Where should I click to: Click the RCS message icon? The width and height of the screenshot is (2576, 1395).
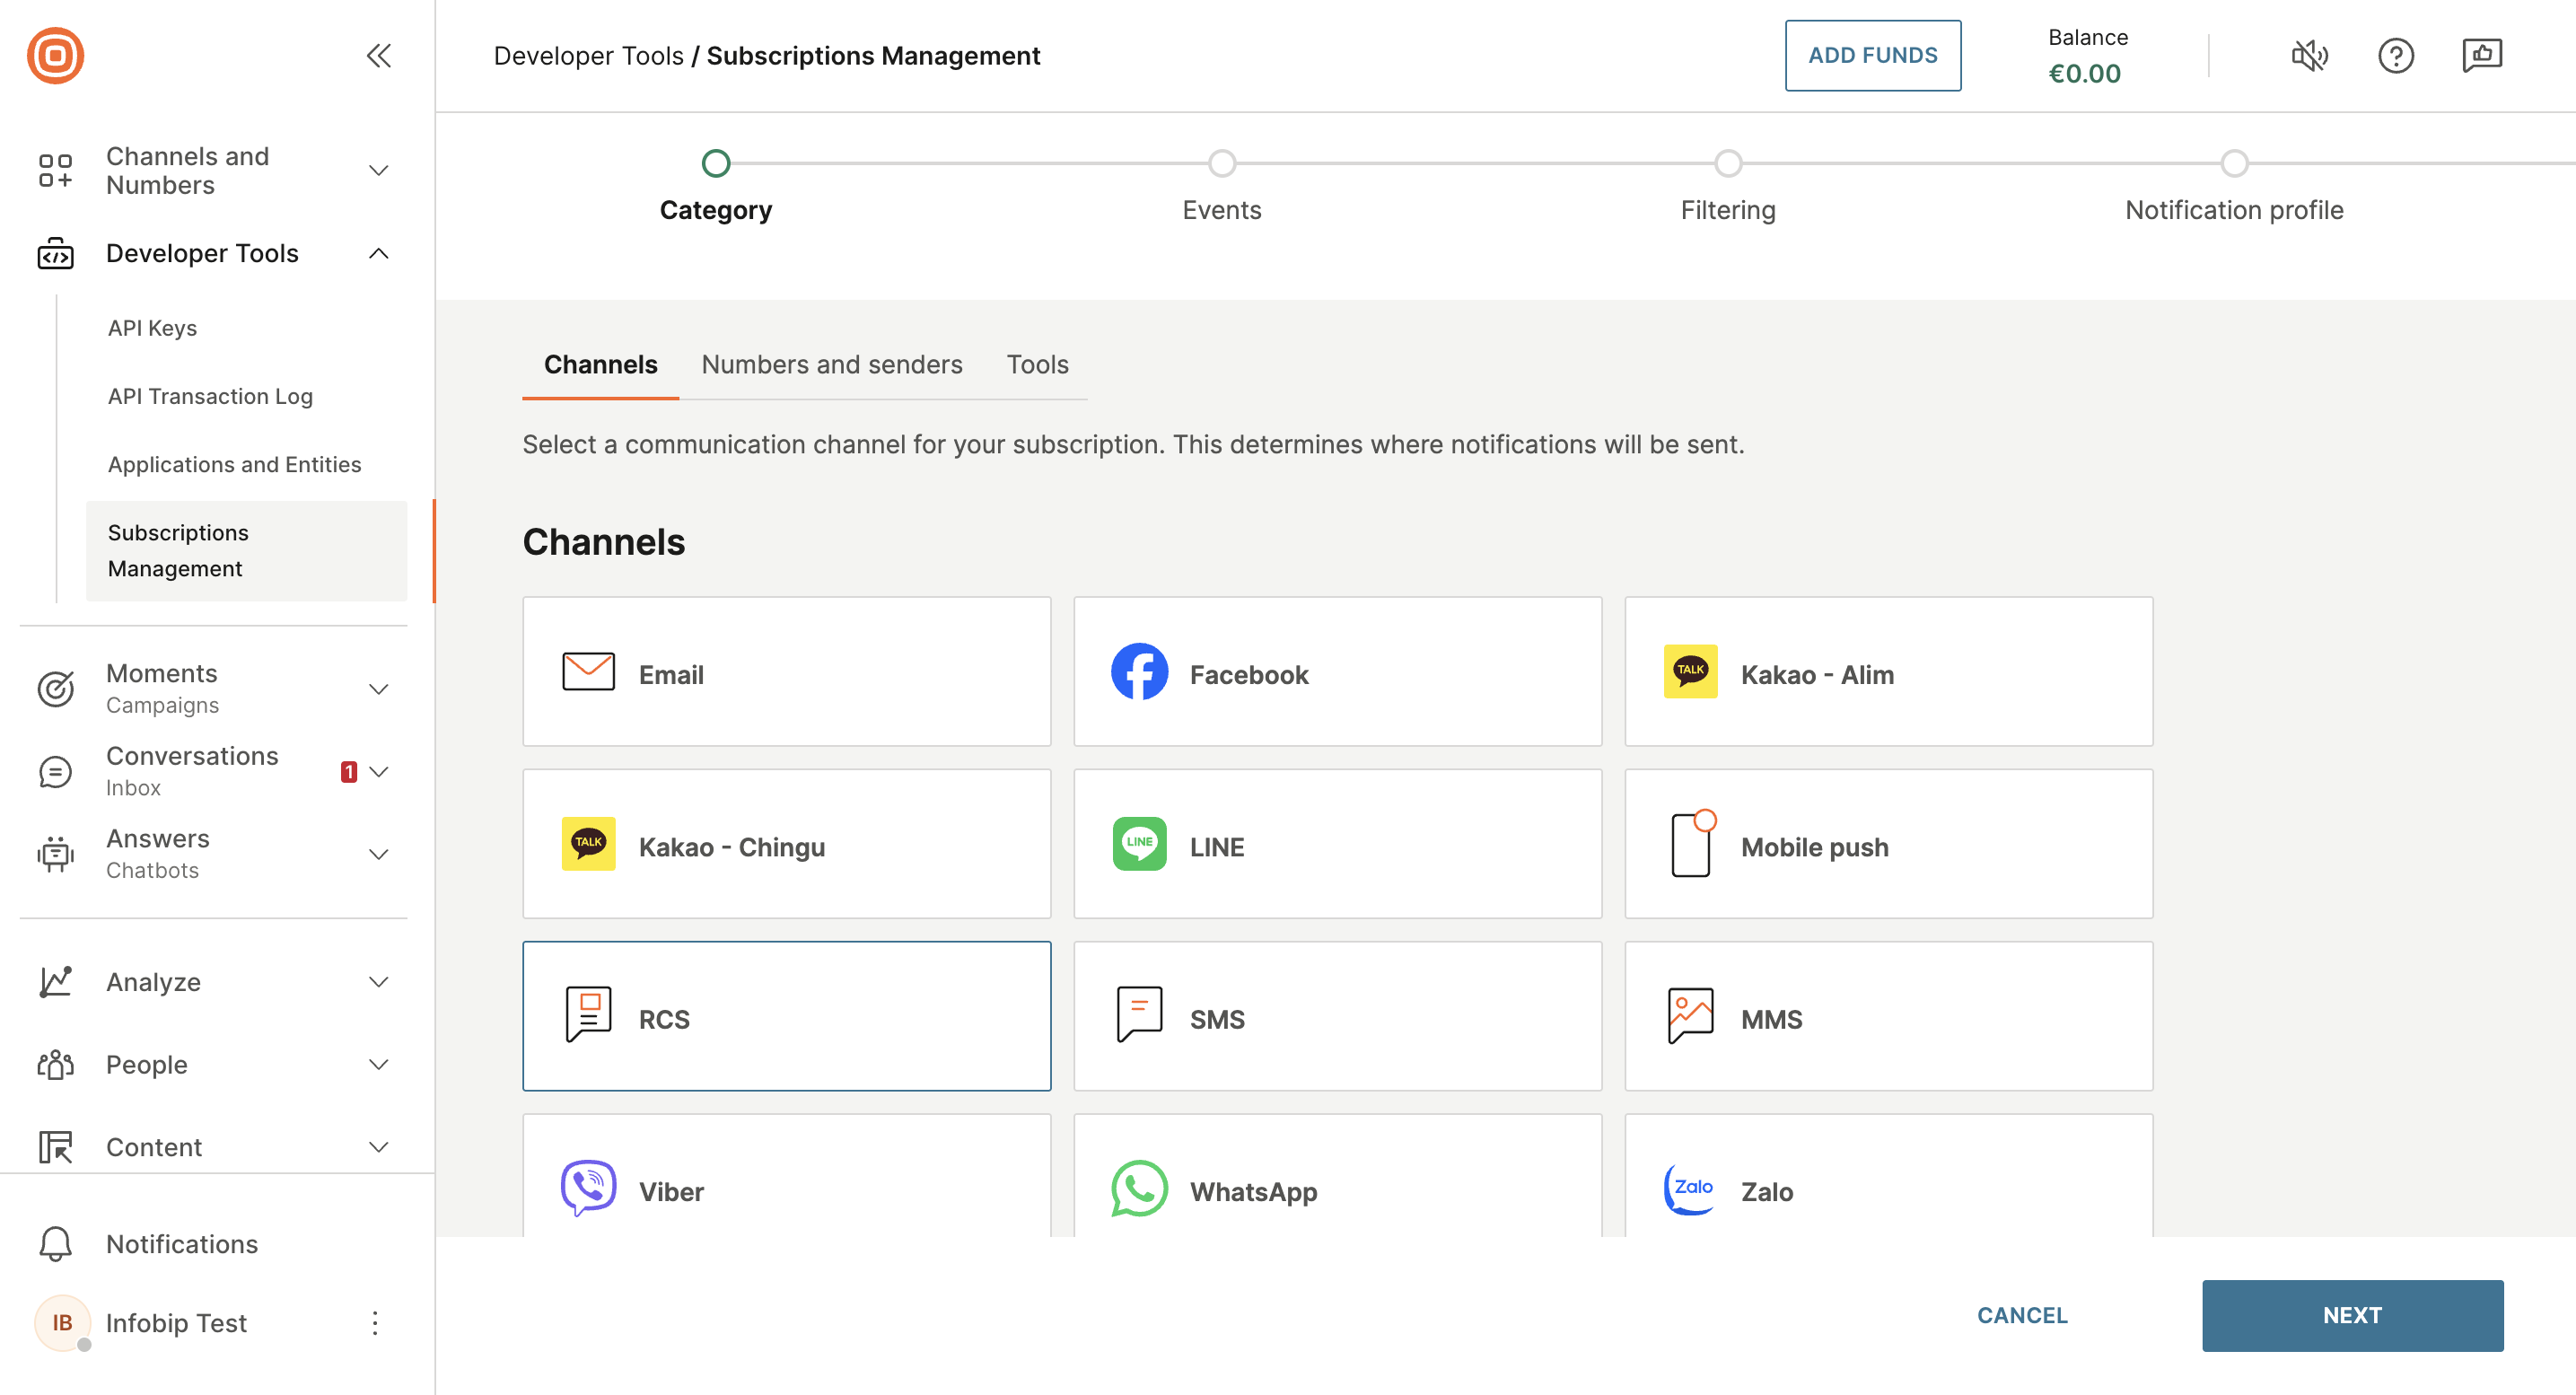coord(588,1015)
